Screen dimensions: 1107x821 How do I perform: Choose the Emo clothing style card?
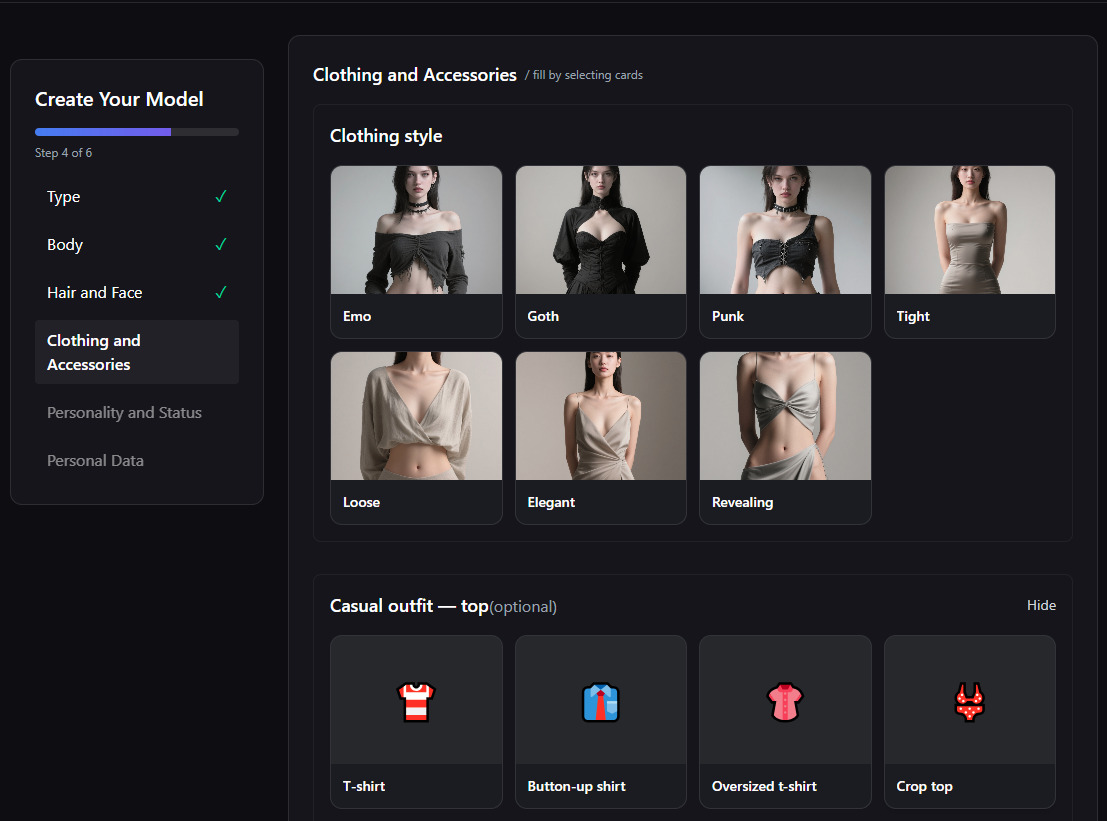[x=416, y=250]
